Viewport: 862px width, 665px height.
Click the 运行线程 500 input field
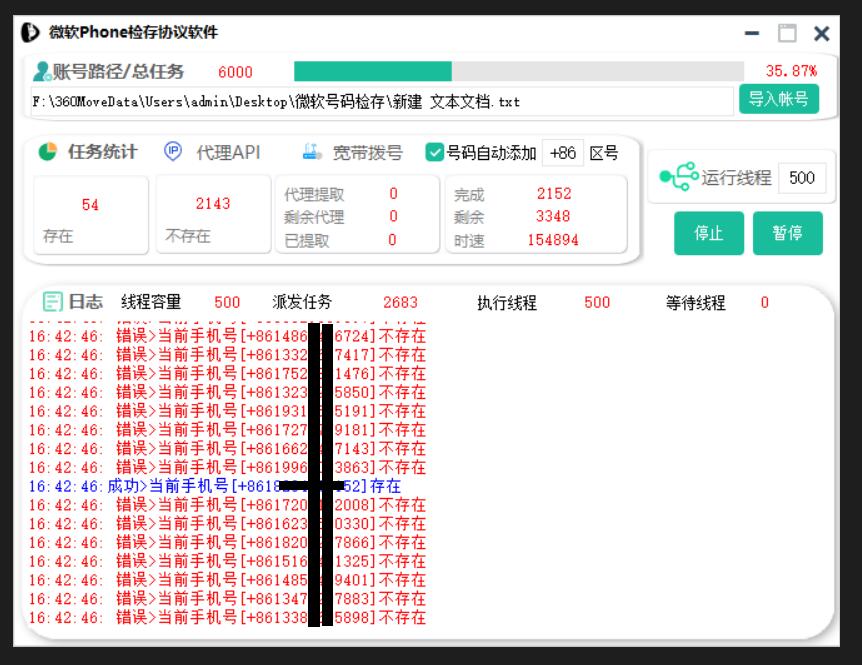(802, 178)
